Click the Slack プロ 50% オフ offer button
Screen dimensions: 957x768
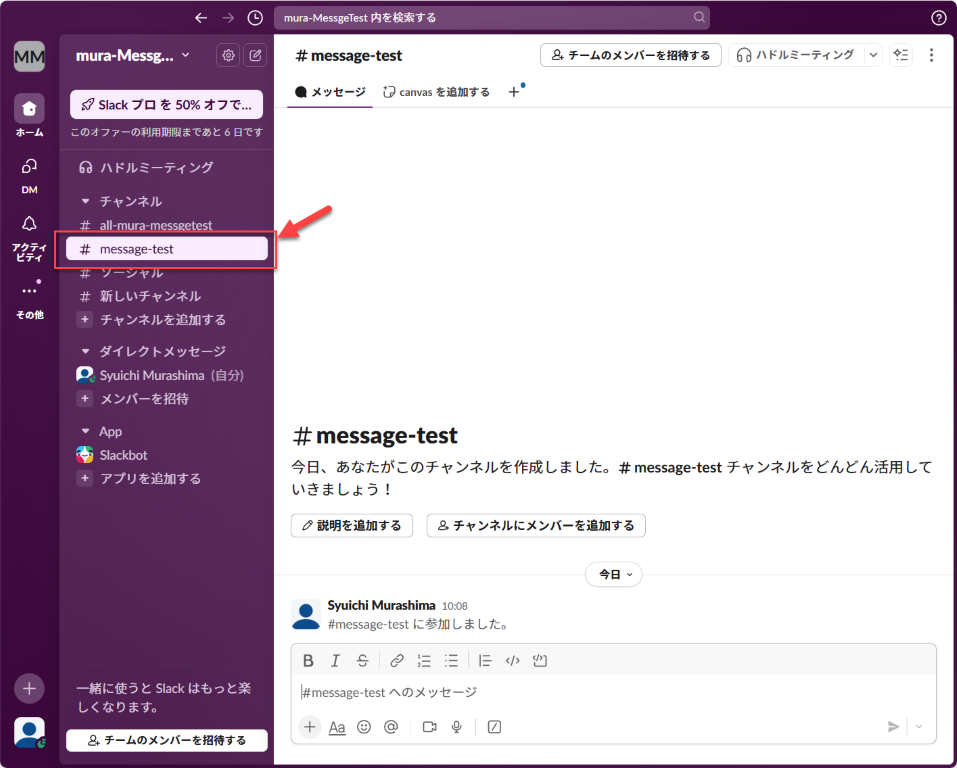(167, 104)
